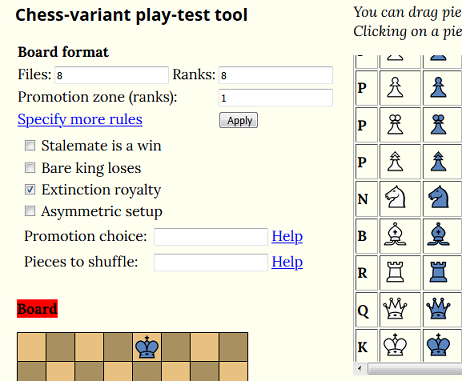Select the white knight piece icon

[395, 197]
